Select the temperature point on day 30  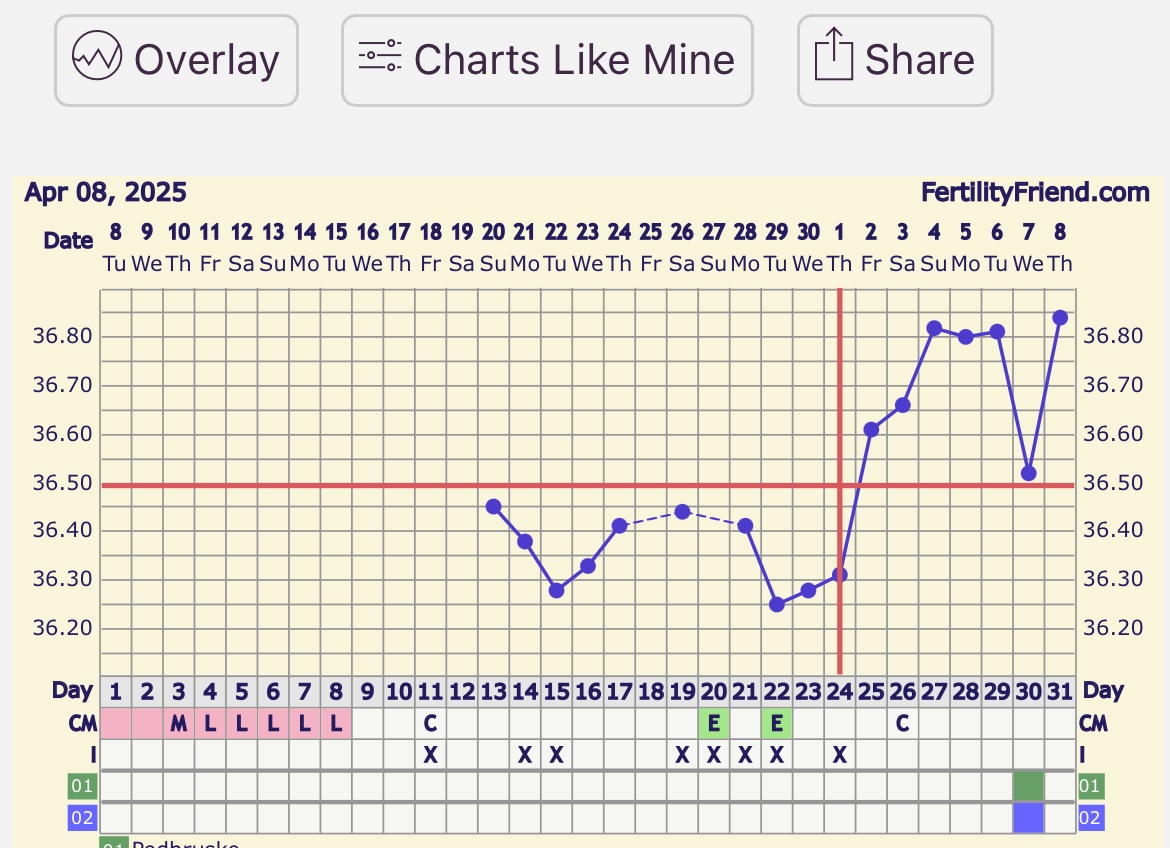click(1028, 473)
